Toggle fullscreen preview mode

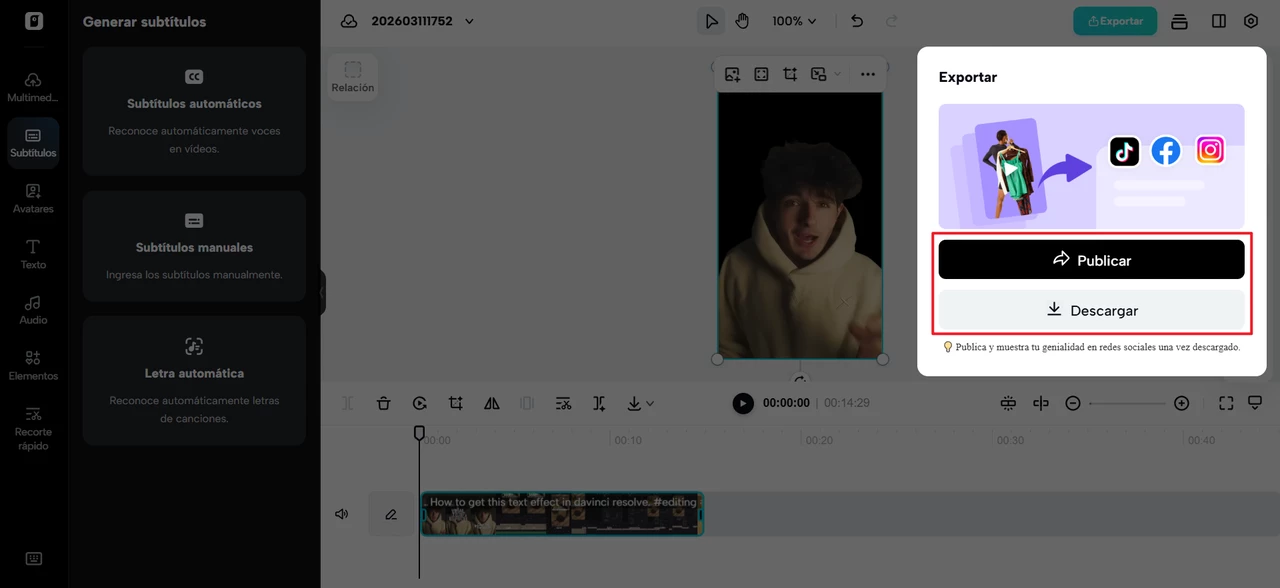pos(1226,403)
